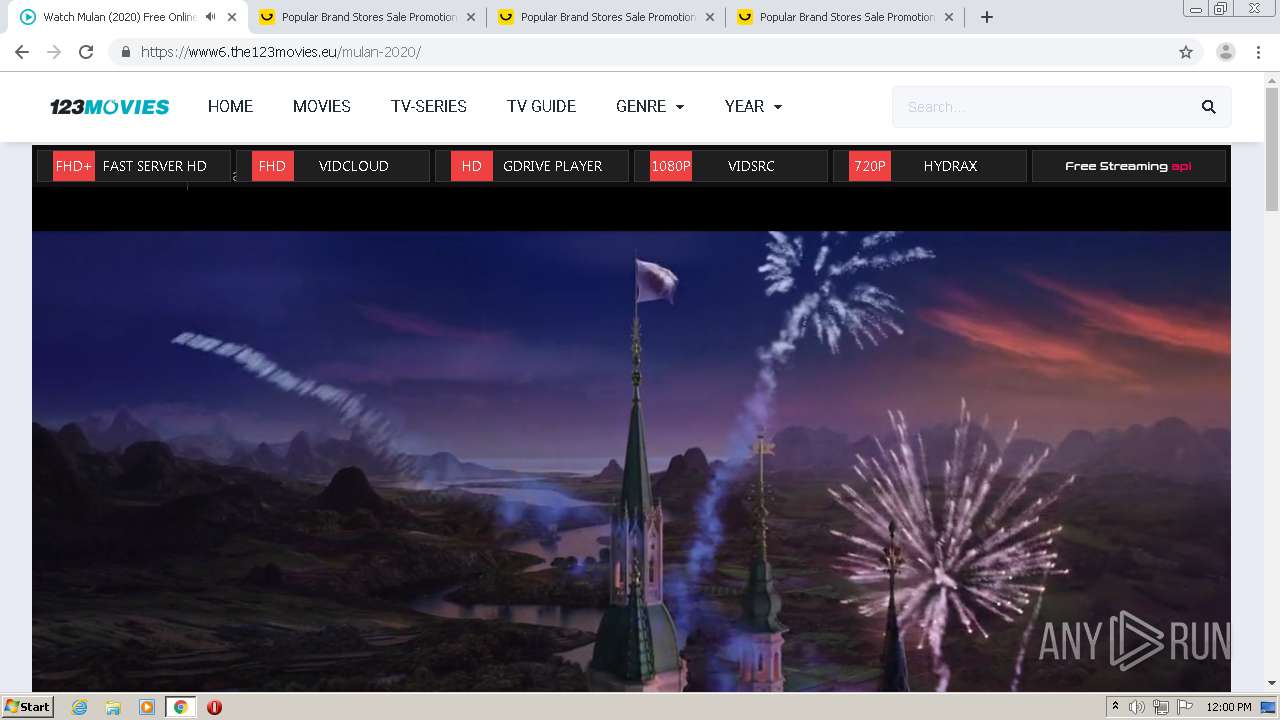This screenshot has width=1280, height=720.
Task: Click the network tray icon
Action: [1161, 707]
